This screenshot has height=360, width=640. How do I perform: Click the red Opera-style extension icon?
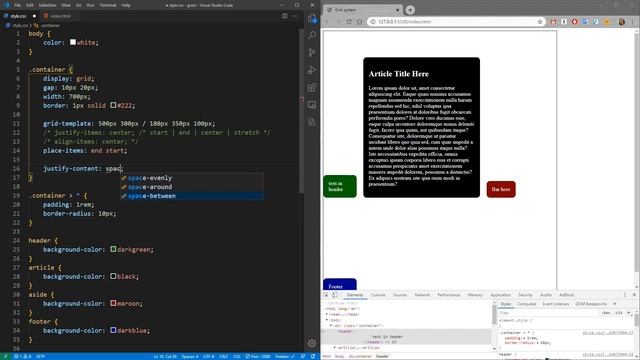574,22
